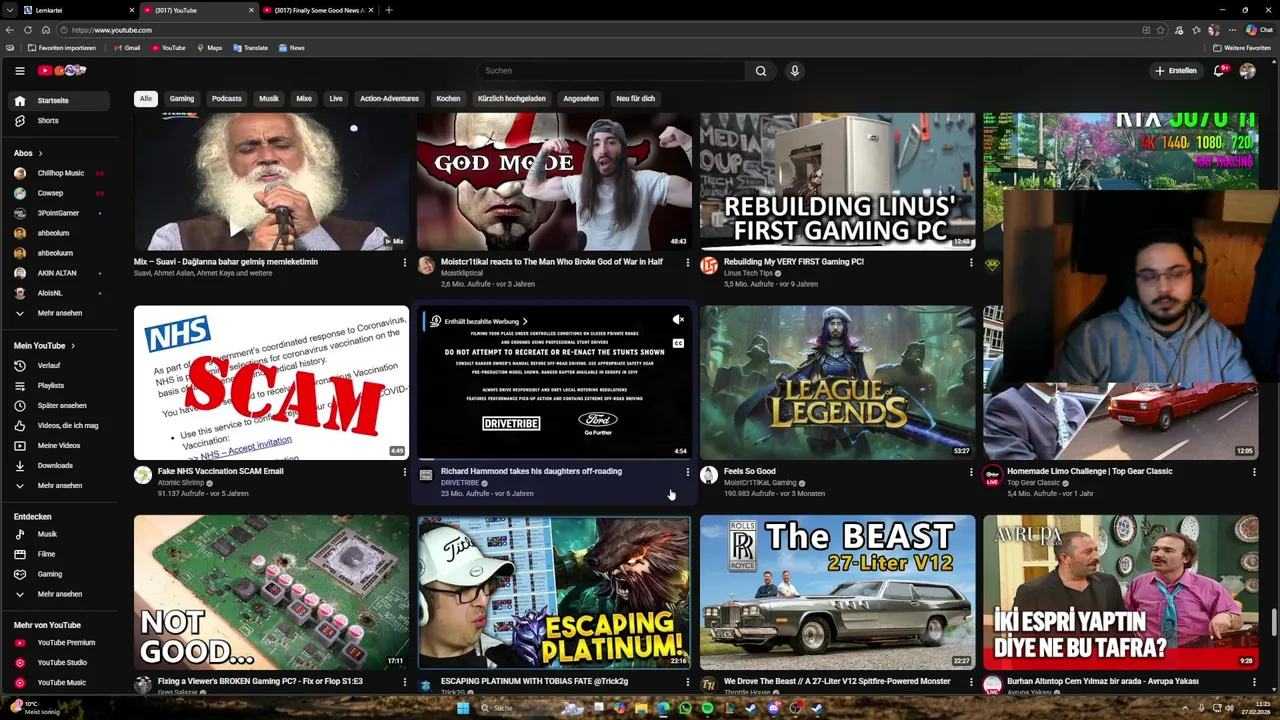Select the Gaming filter chip
The image size is (1280, 720).
tap(182, 99)
